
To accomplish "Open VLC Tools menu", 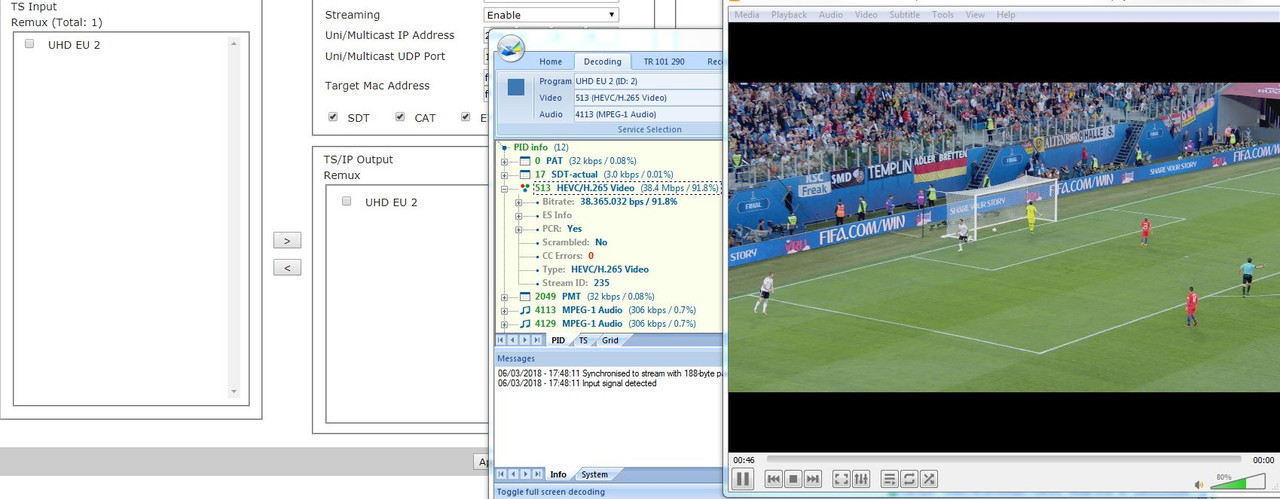I will [x=943, y=15].
